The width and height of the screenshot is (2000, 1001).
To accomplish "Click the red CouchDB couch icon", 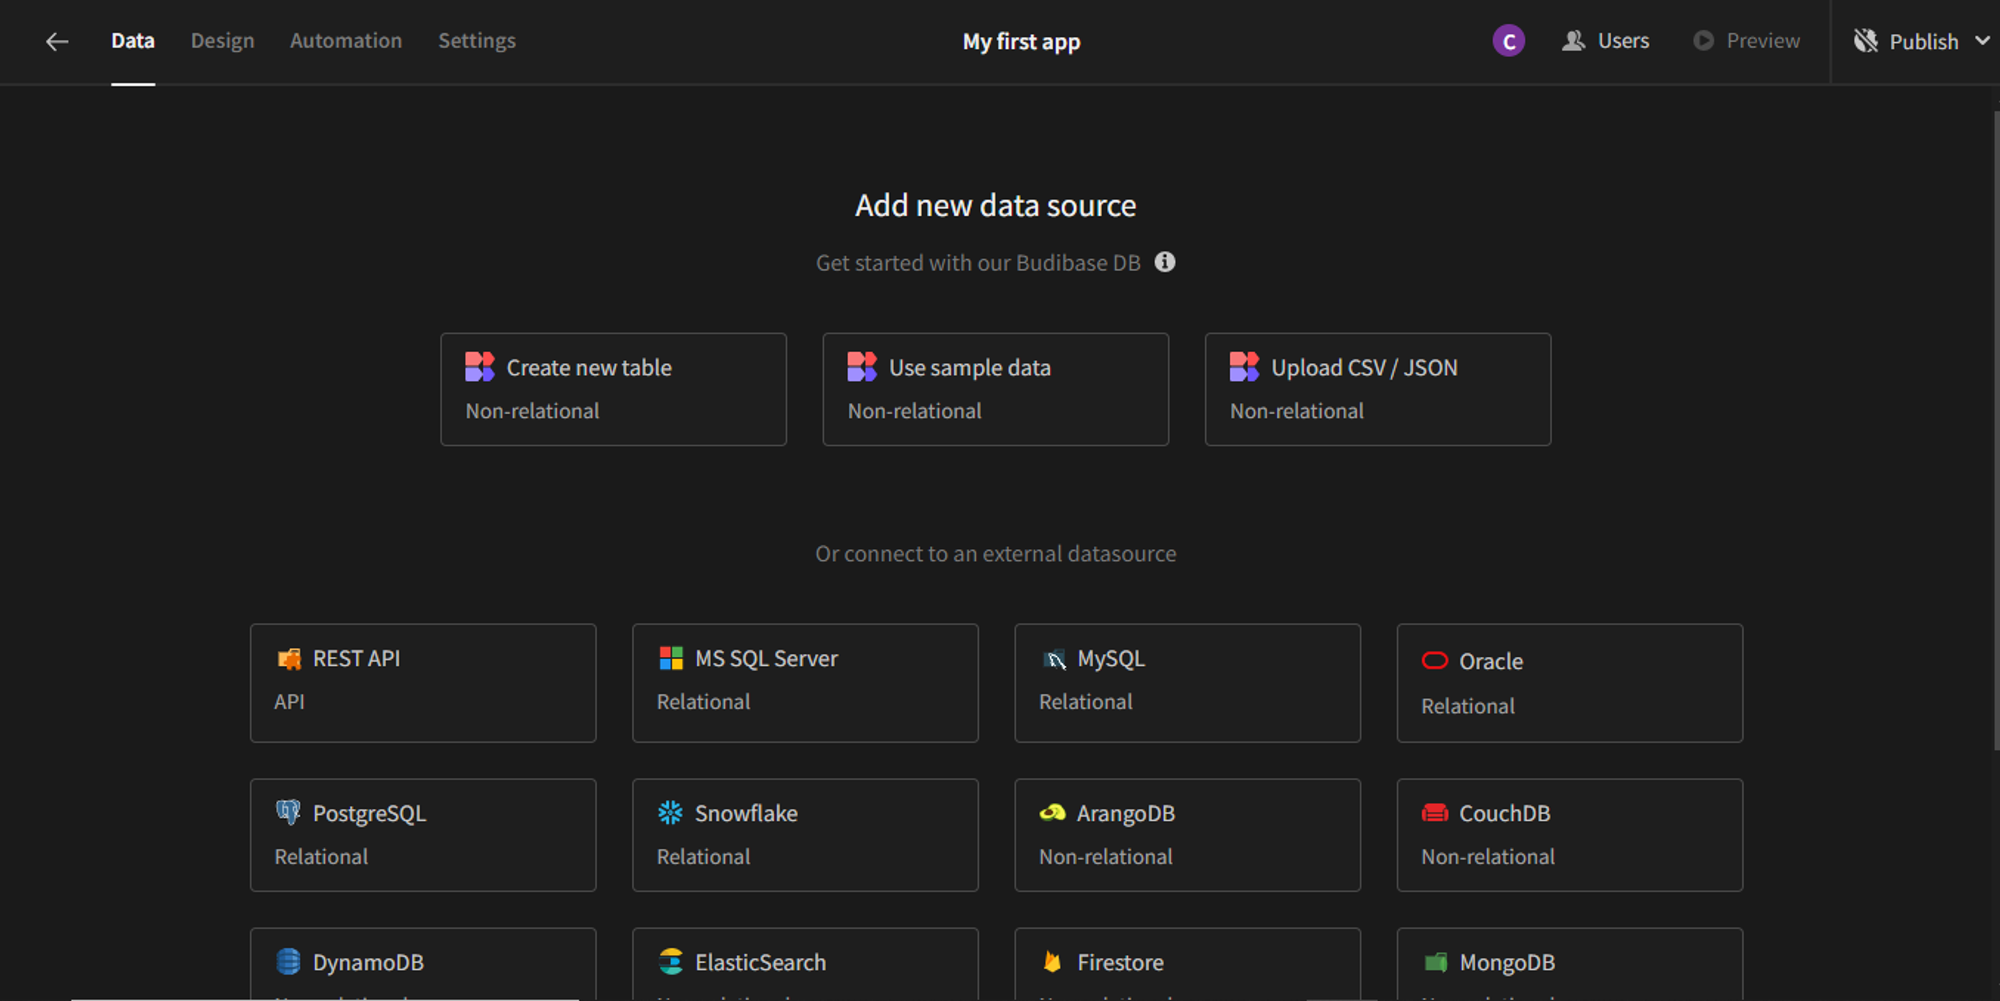I will click(x=1435, y=812).
